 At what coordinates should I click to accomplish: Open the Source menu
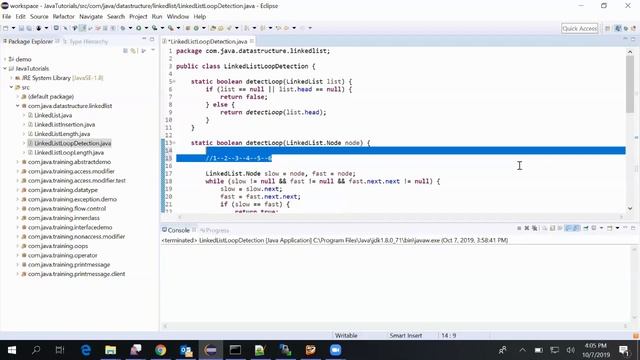[39, 17]
